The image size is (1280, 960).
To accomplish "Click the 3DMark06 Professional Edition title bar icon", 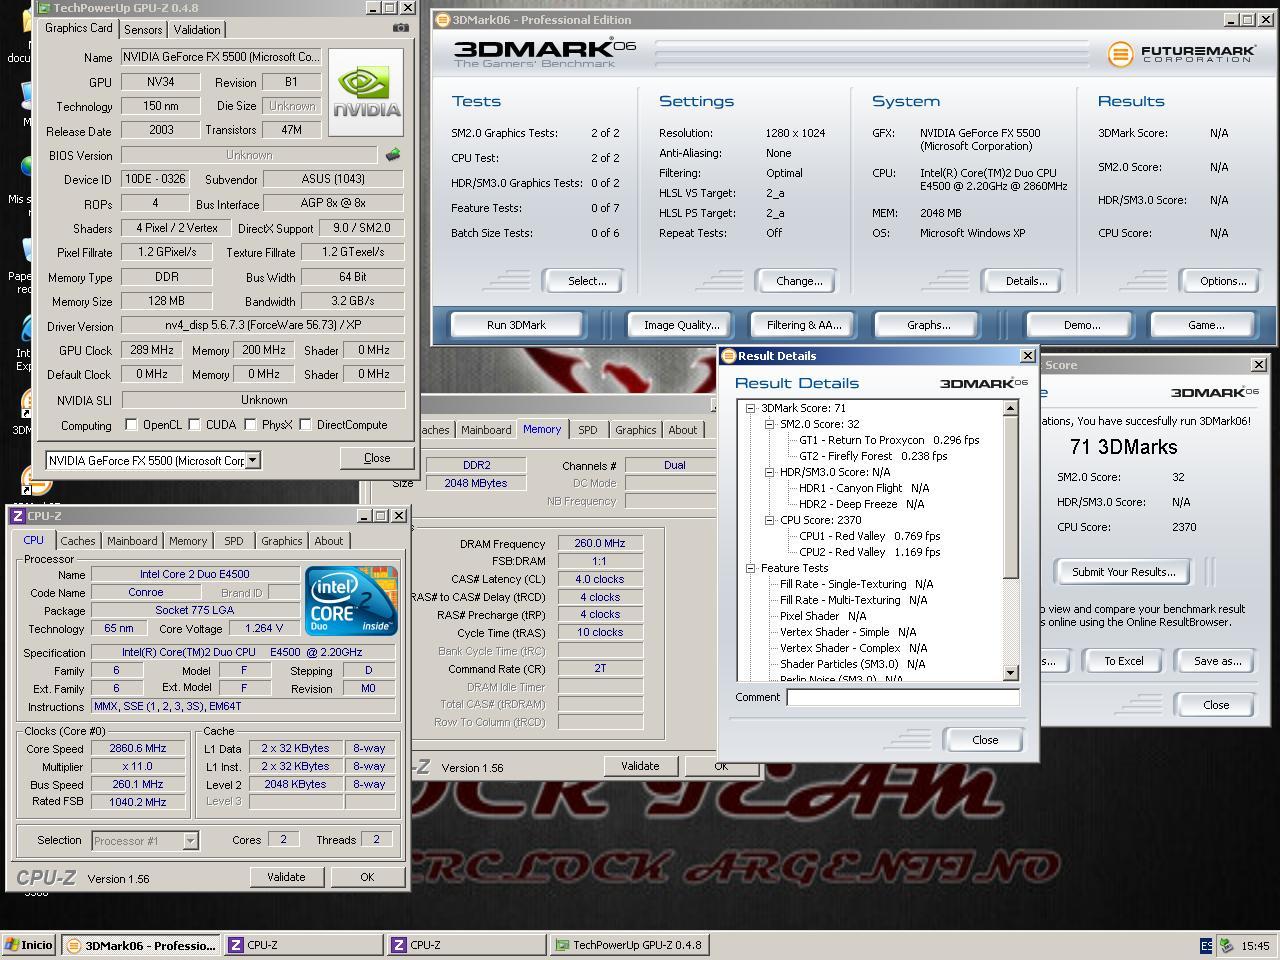I will tap(443, 19).
